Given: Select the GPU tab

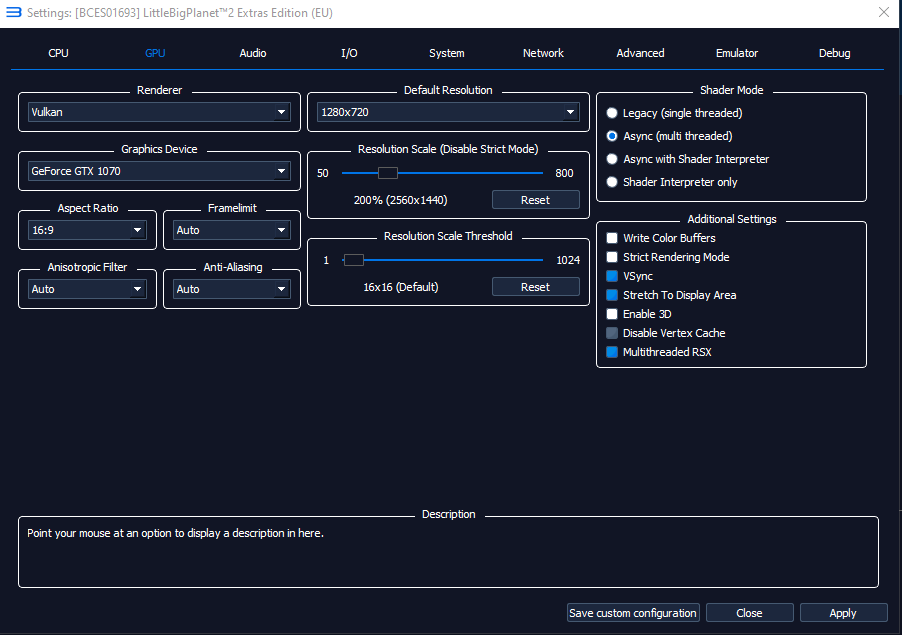Looking at the screenshot, I should click(x=155, y=53).
